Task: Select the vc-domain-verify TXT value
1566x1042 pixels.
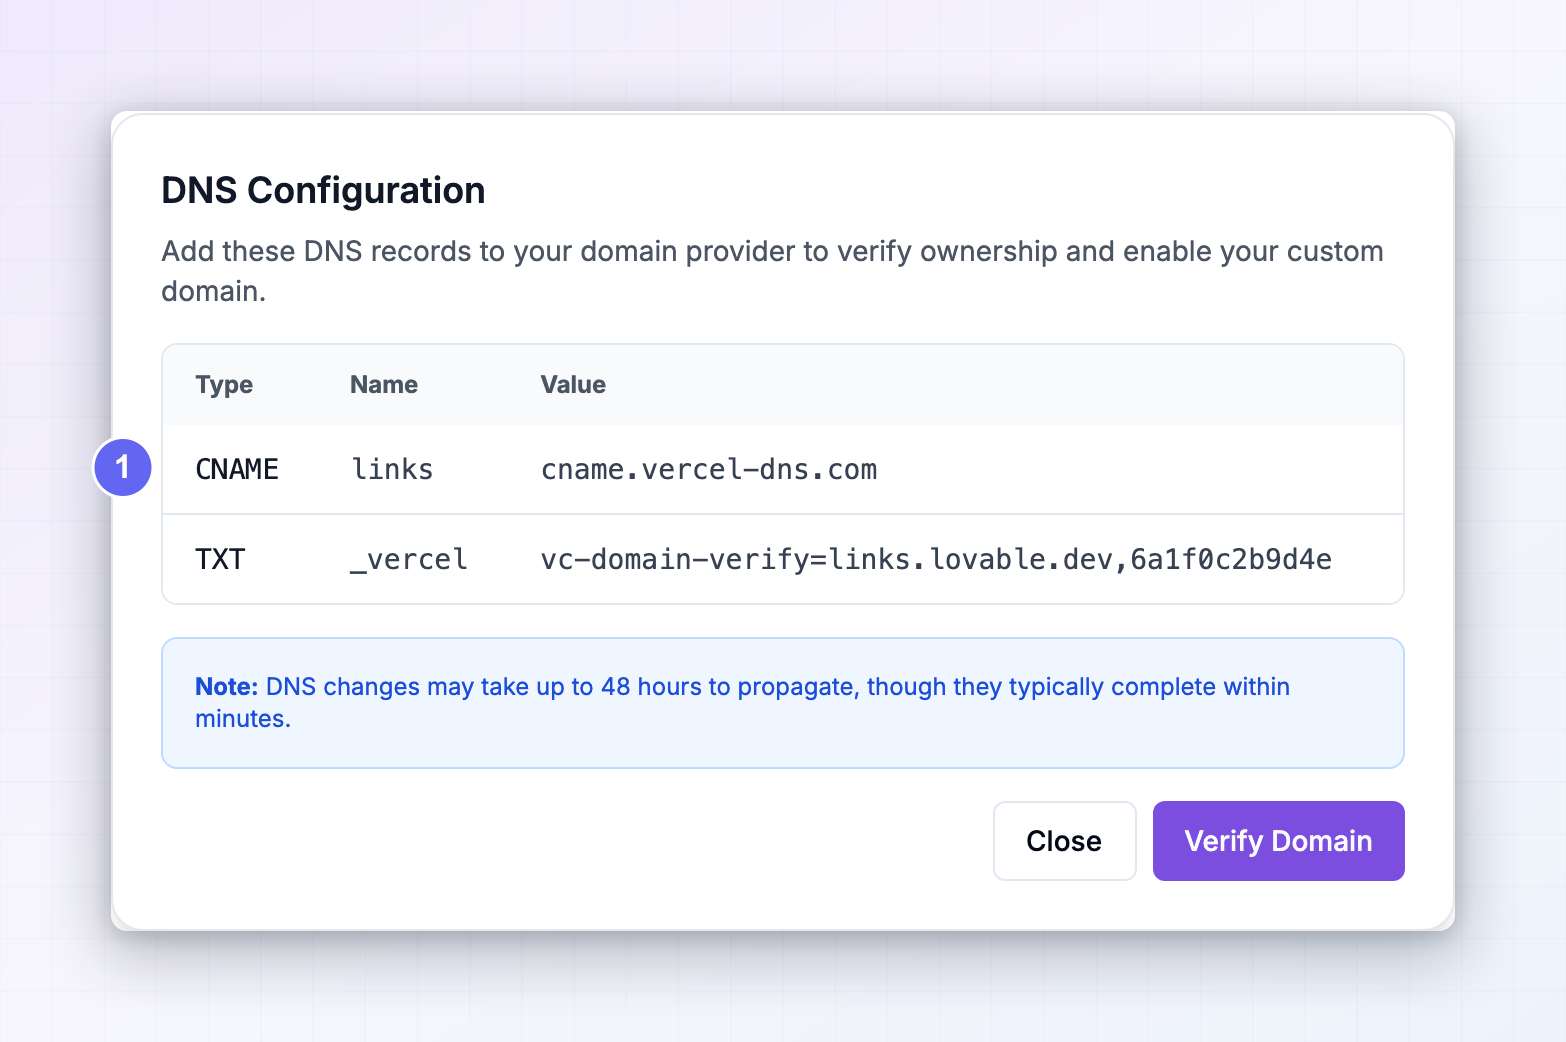Action: [936, 559]
